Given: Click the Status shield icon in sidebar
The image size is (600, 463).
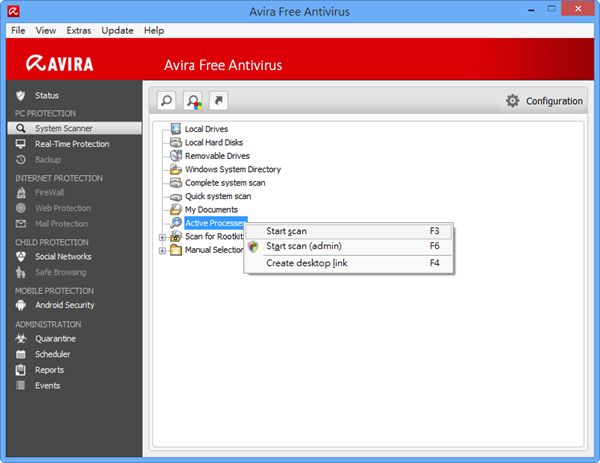Looking at the screenshot, I should 21,95.
